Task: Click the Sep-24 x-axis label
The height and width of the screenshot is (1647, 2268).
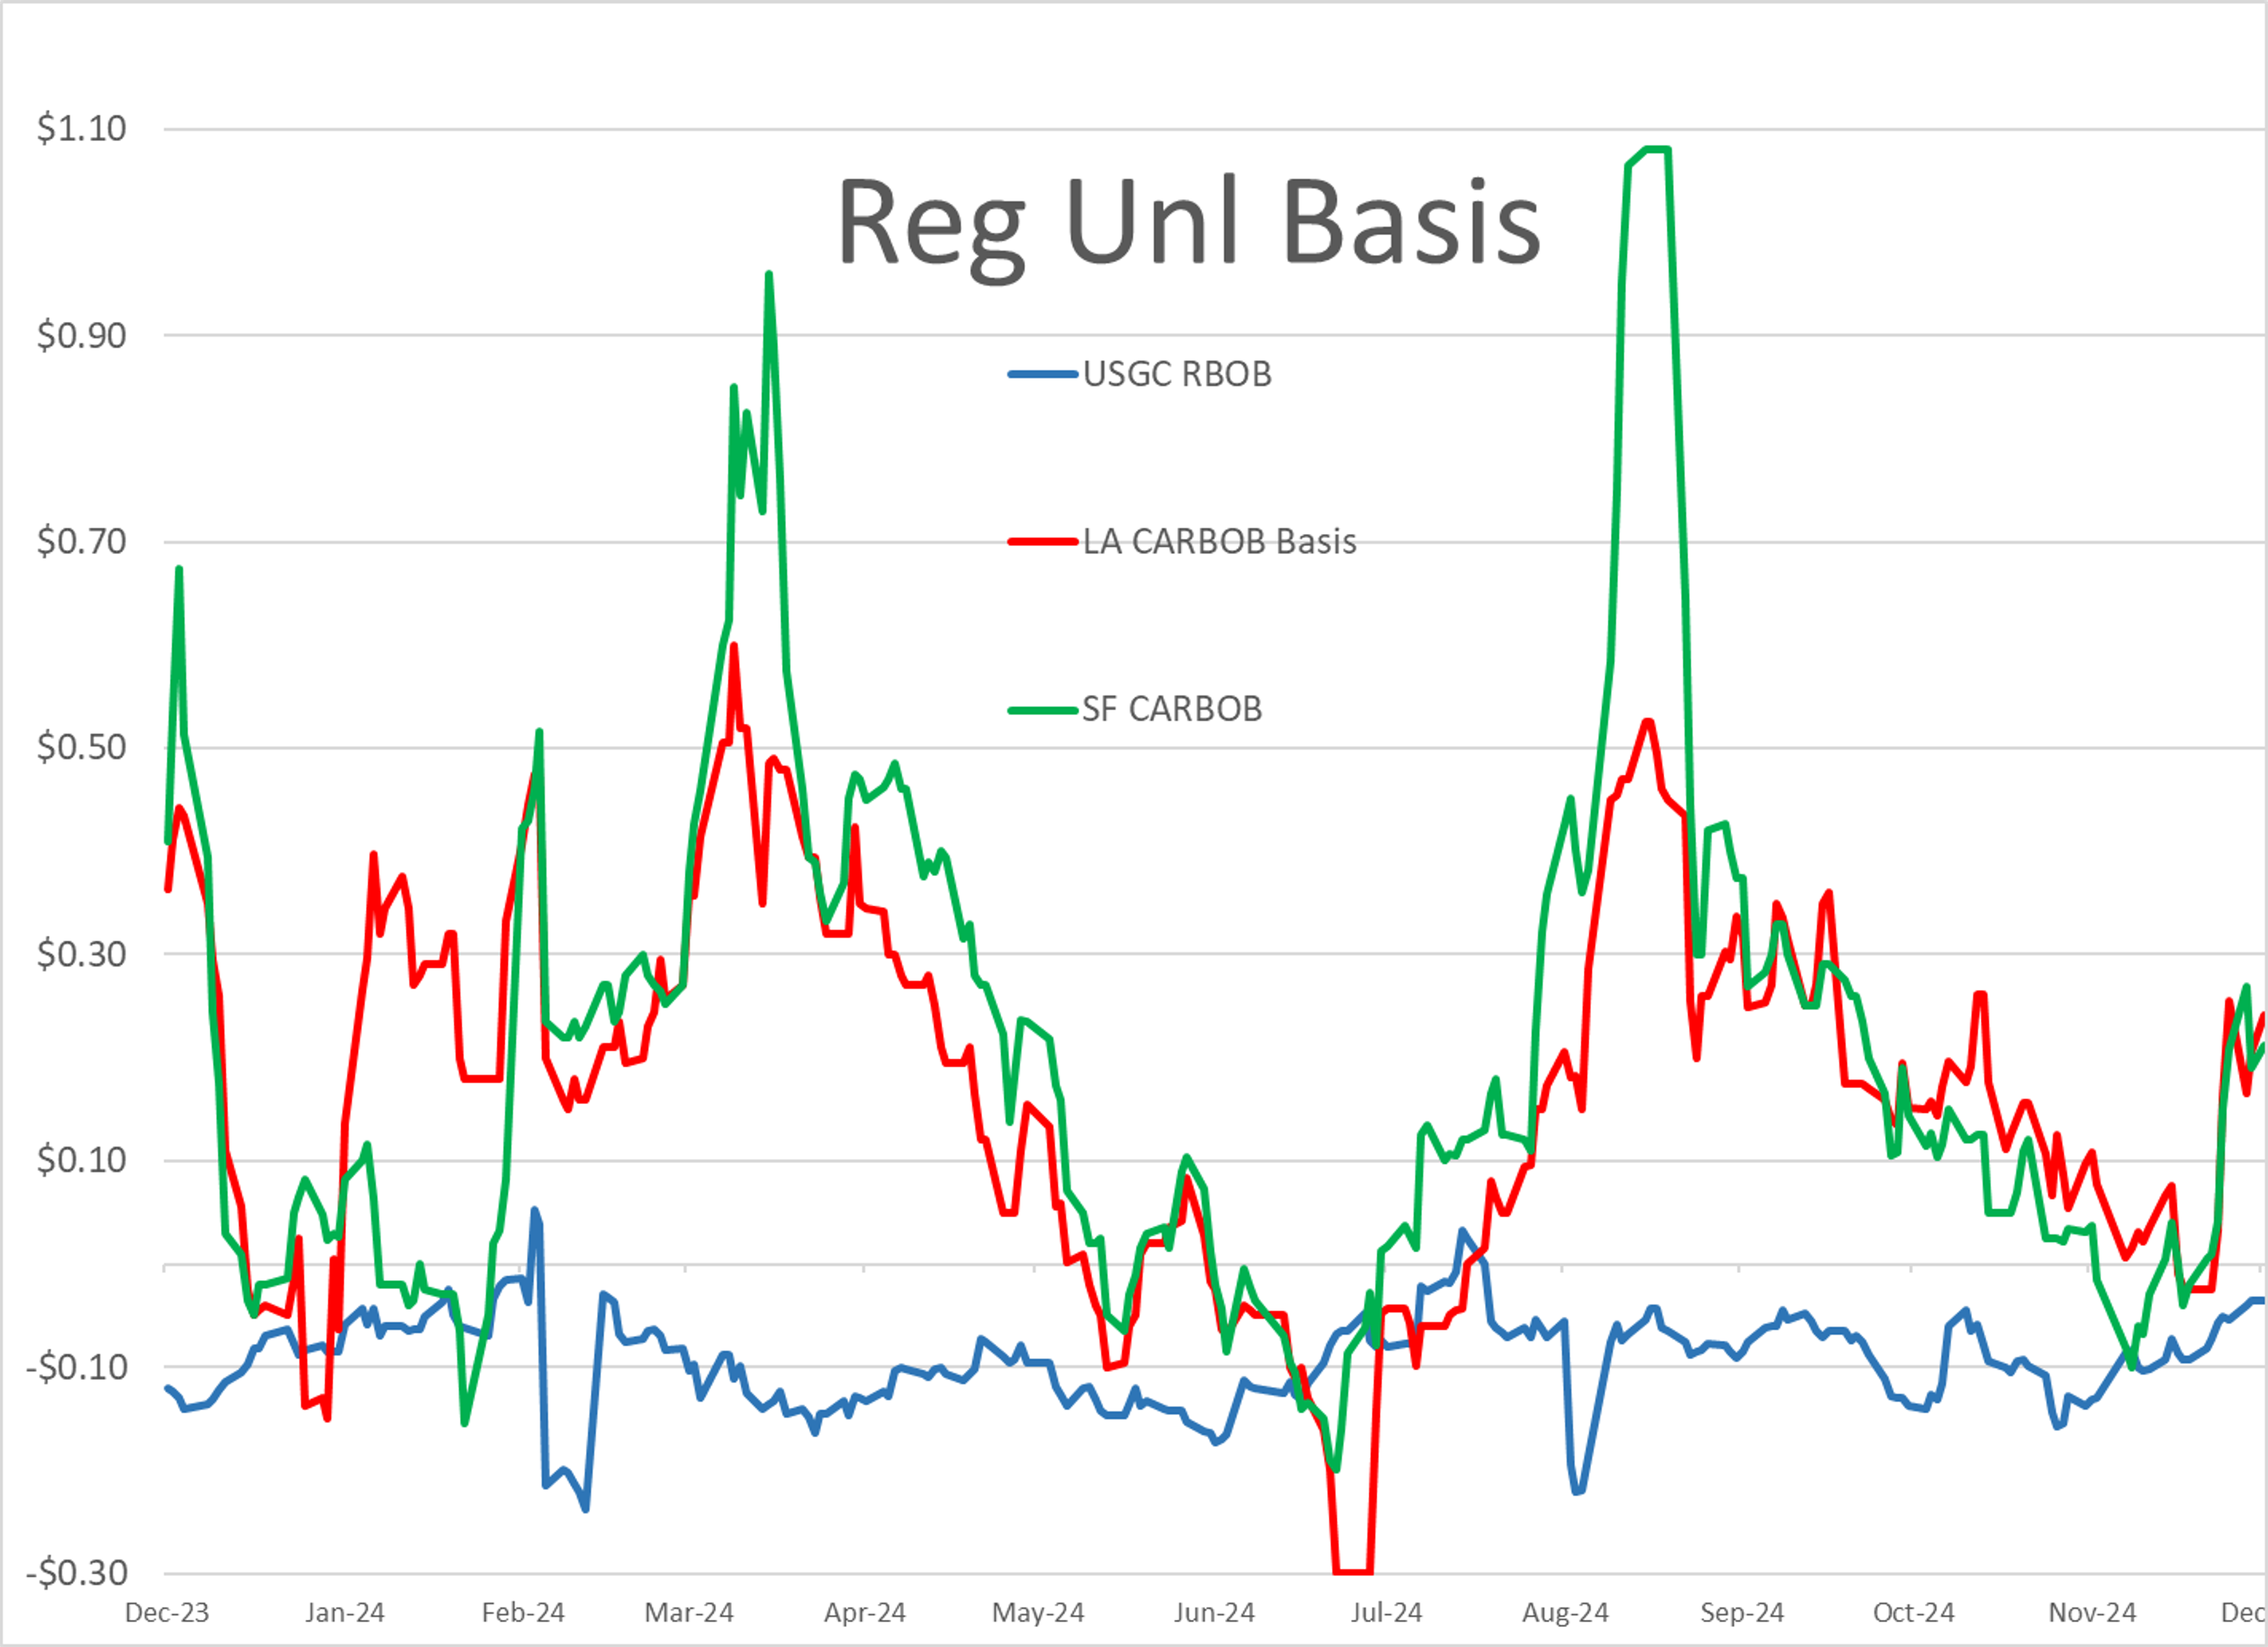Action: pyautogui.click(x=1742, y=1613)
